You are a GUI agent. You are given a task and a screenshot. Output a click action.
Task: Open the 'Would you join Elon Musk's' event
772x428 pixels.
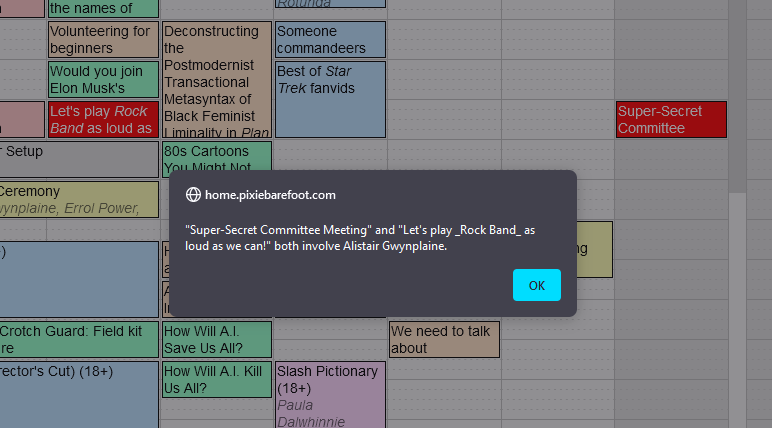click(103, 79)
